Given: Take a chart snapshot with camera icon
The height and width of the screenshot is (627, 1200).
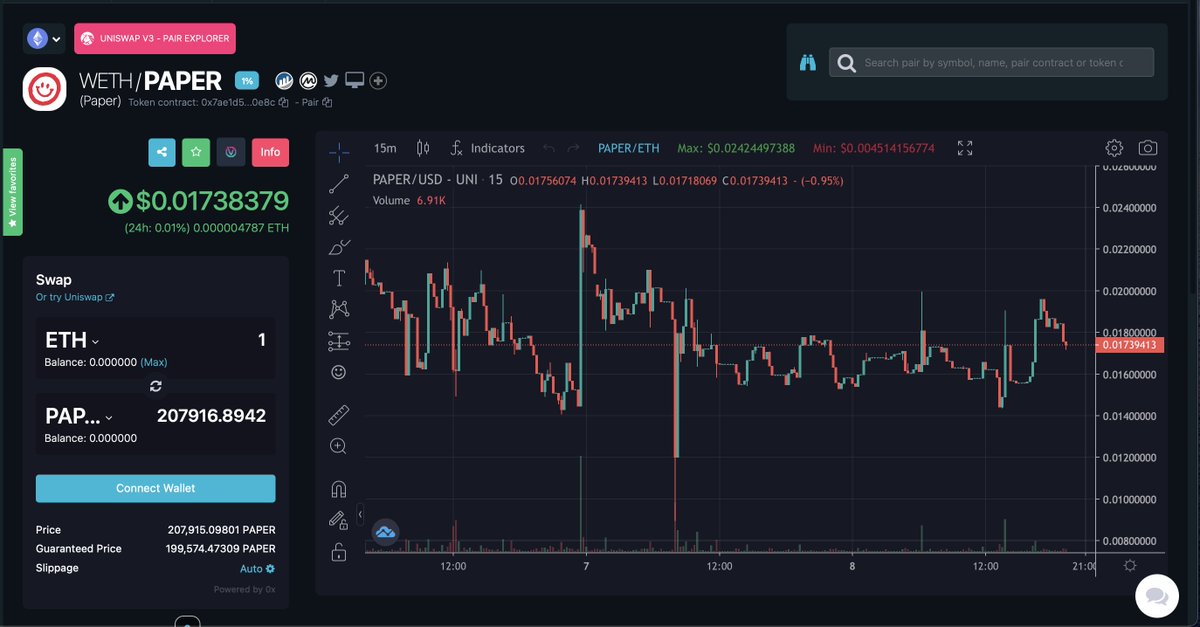Looking at the screenshot, I should (x=1148, y=148).
